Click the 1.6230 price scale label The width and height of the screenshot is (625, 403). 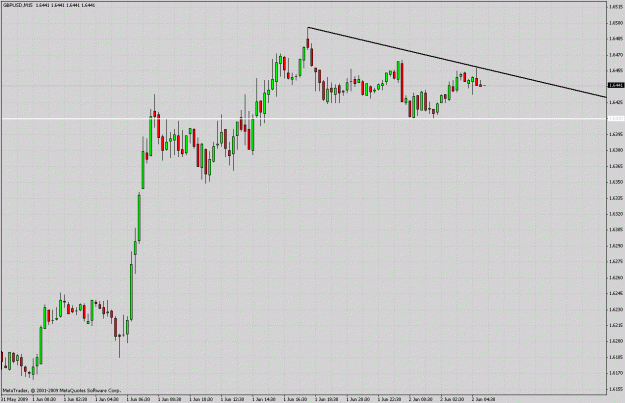pos(616,309)
